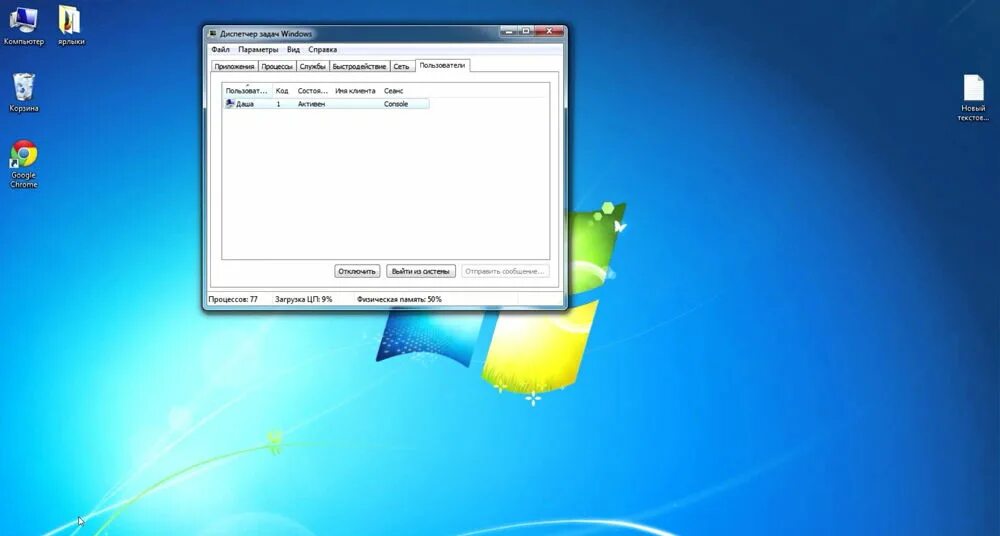The image size is (1000, 536).
Task: Click the Активен status cell
Action: pyautogui.click(x=311, y=104)
